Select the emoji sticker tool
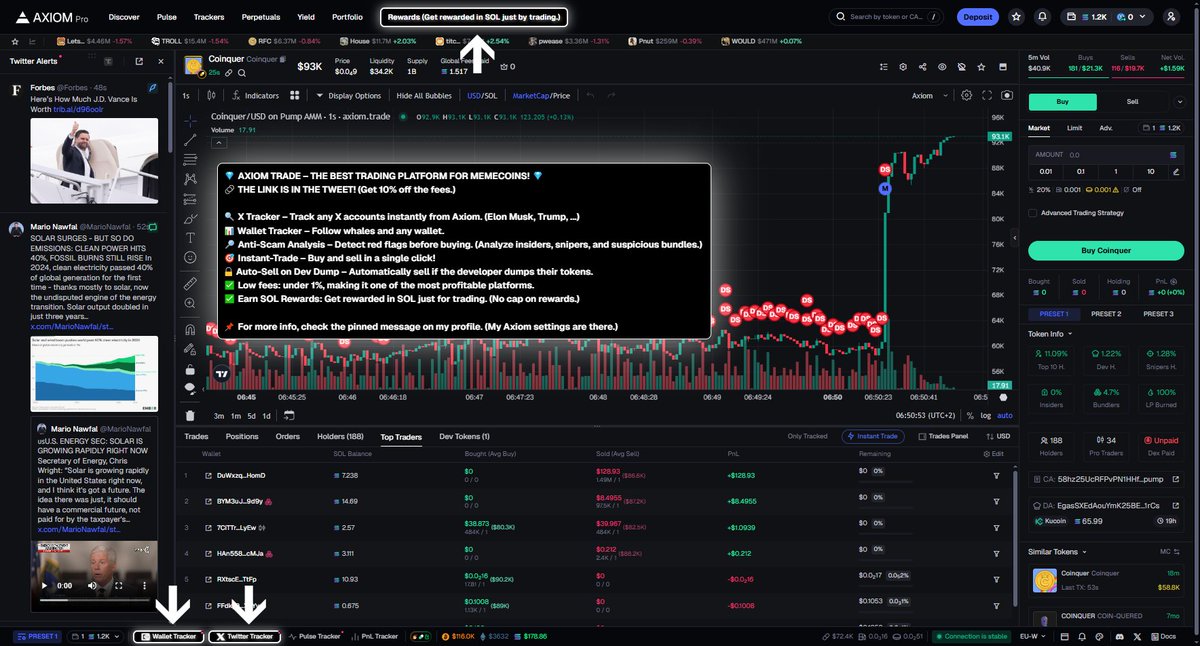 pos(190,258)
